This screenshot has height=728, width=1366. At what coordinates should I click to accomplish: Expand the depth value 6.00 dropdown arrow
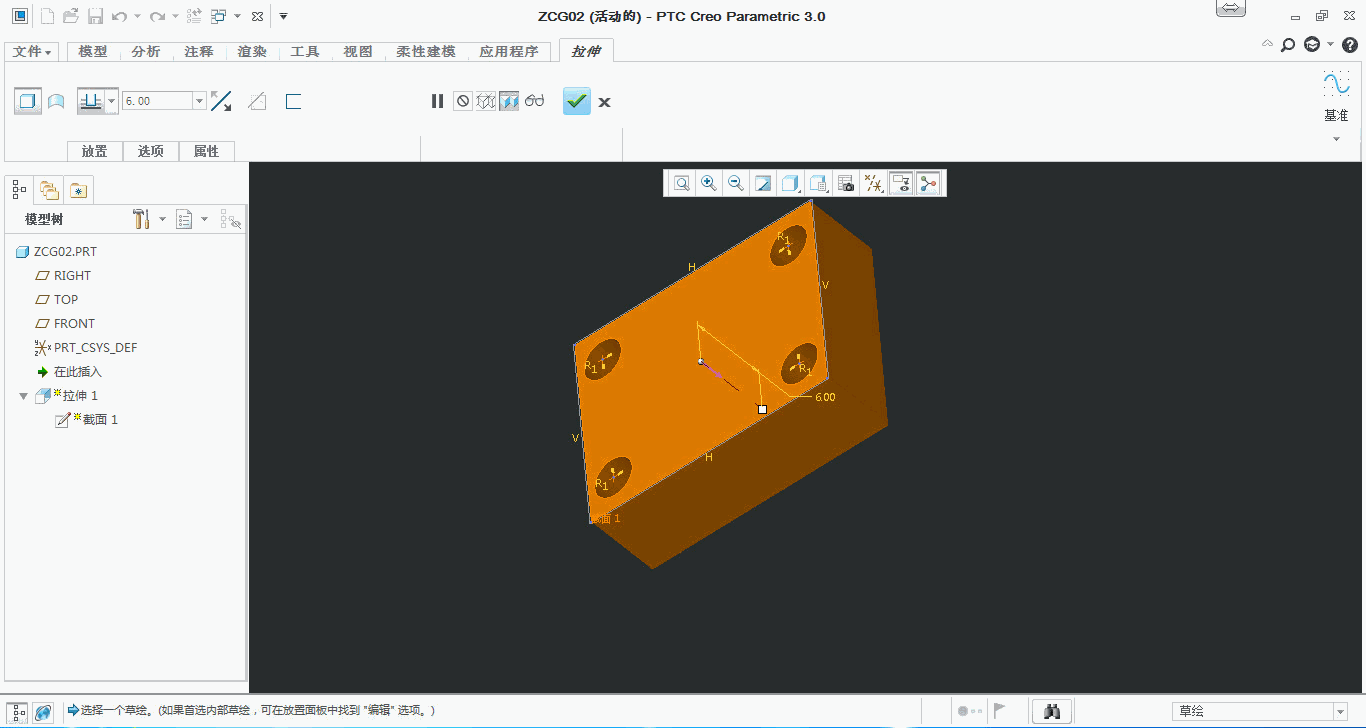pyautogui.click(x=200, y=101)
